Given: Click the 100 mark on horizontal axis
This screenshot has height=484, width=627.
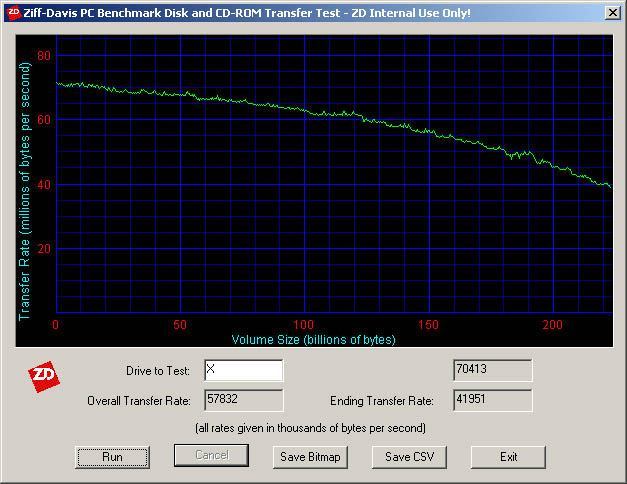Looking at the screenshot, I should [x=304, y=324].
